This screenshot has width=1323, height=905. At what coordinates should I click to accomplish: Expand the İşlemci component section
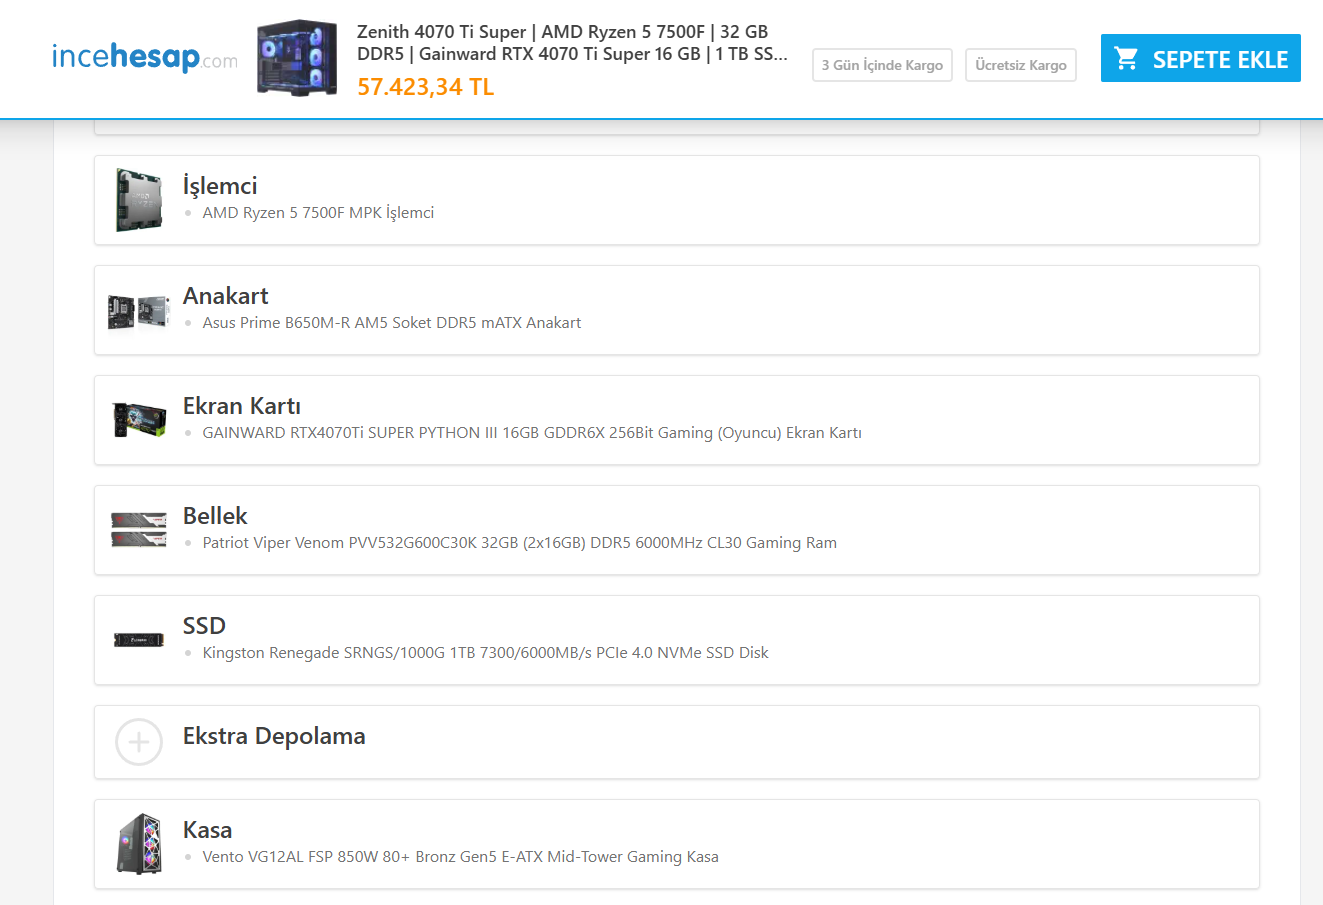coord(220,186)
